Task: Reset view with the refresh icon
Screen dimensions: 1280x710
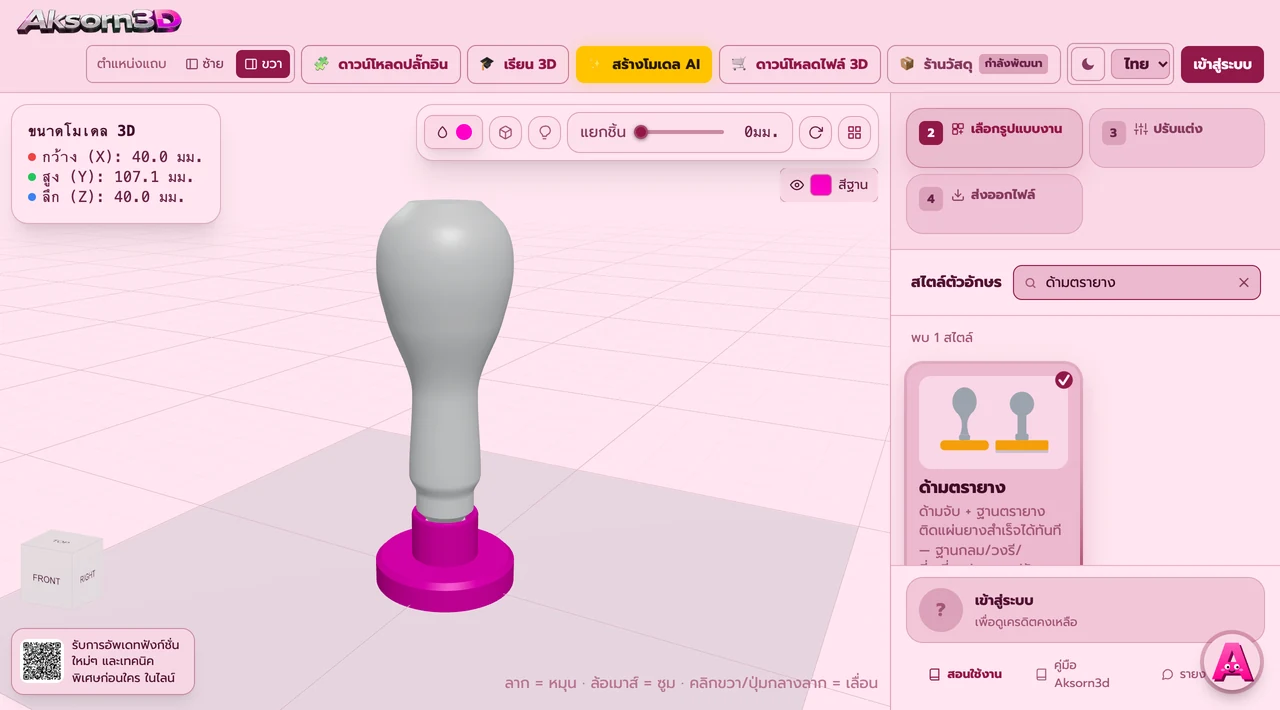Action: [816, 132]
